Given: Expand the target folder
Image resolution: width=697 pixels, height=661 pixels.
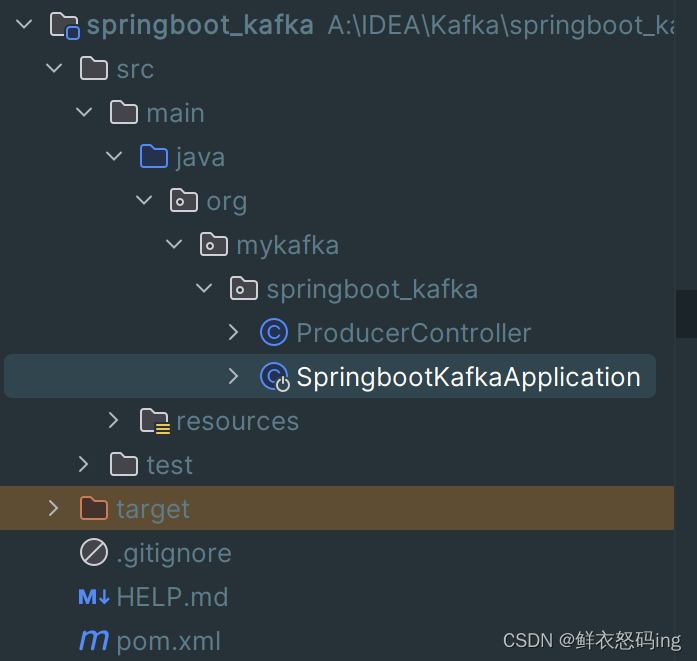Looking at the screenshot, I should (x=53, y=509).
